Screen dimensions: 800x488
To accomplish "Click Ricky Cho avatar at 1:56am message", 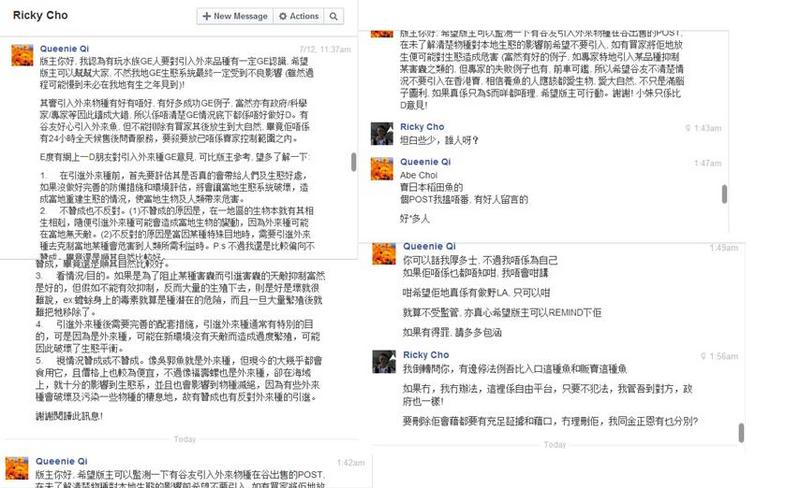I will (x=384, y=362).
